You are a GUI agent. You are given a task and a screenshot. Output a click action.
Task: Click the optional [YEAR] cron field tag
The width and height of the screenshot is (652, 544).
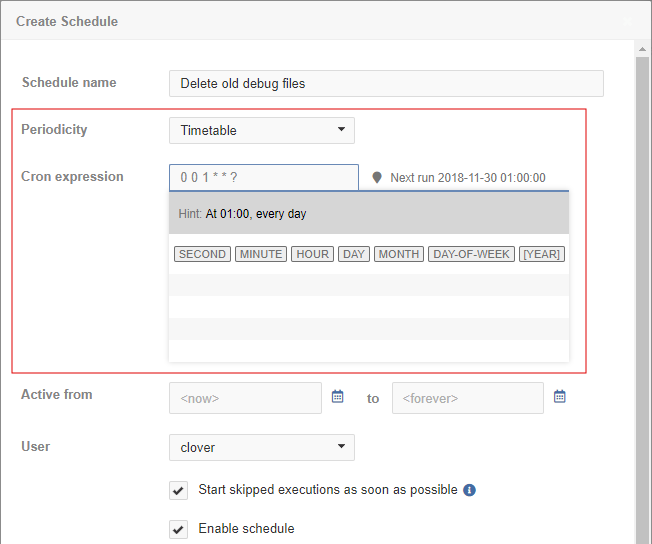click(542, 254)
